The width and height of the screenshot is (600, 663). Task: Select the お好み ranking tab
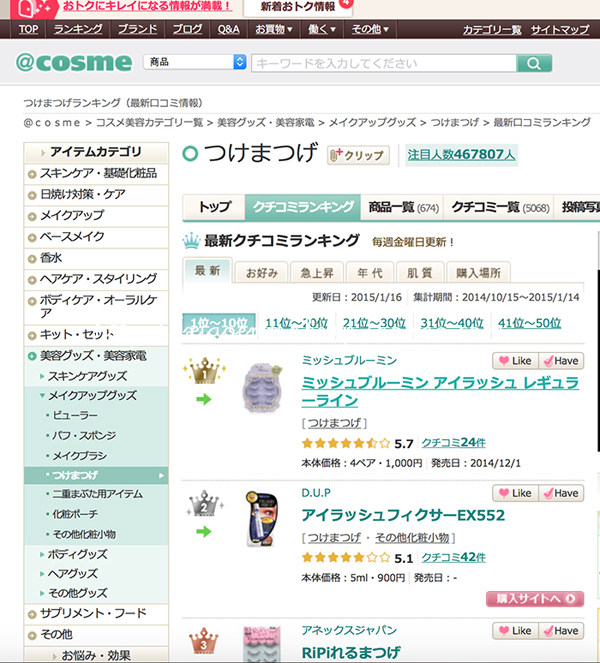pos(261,273)
